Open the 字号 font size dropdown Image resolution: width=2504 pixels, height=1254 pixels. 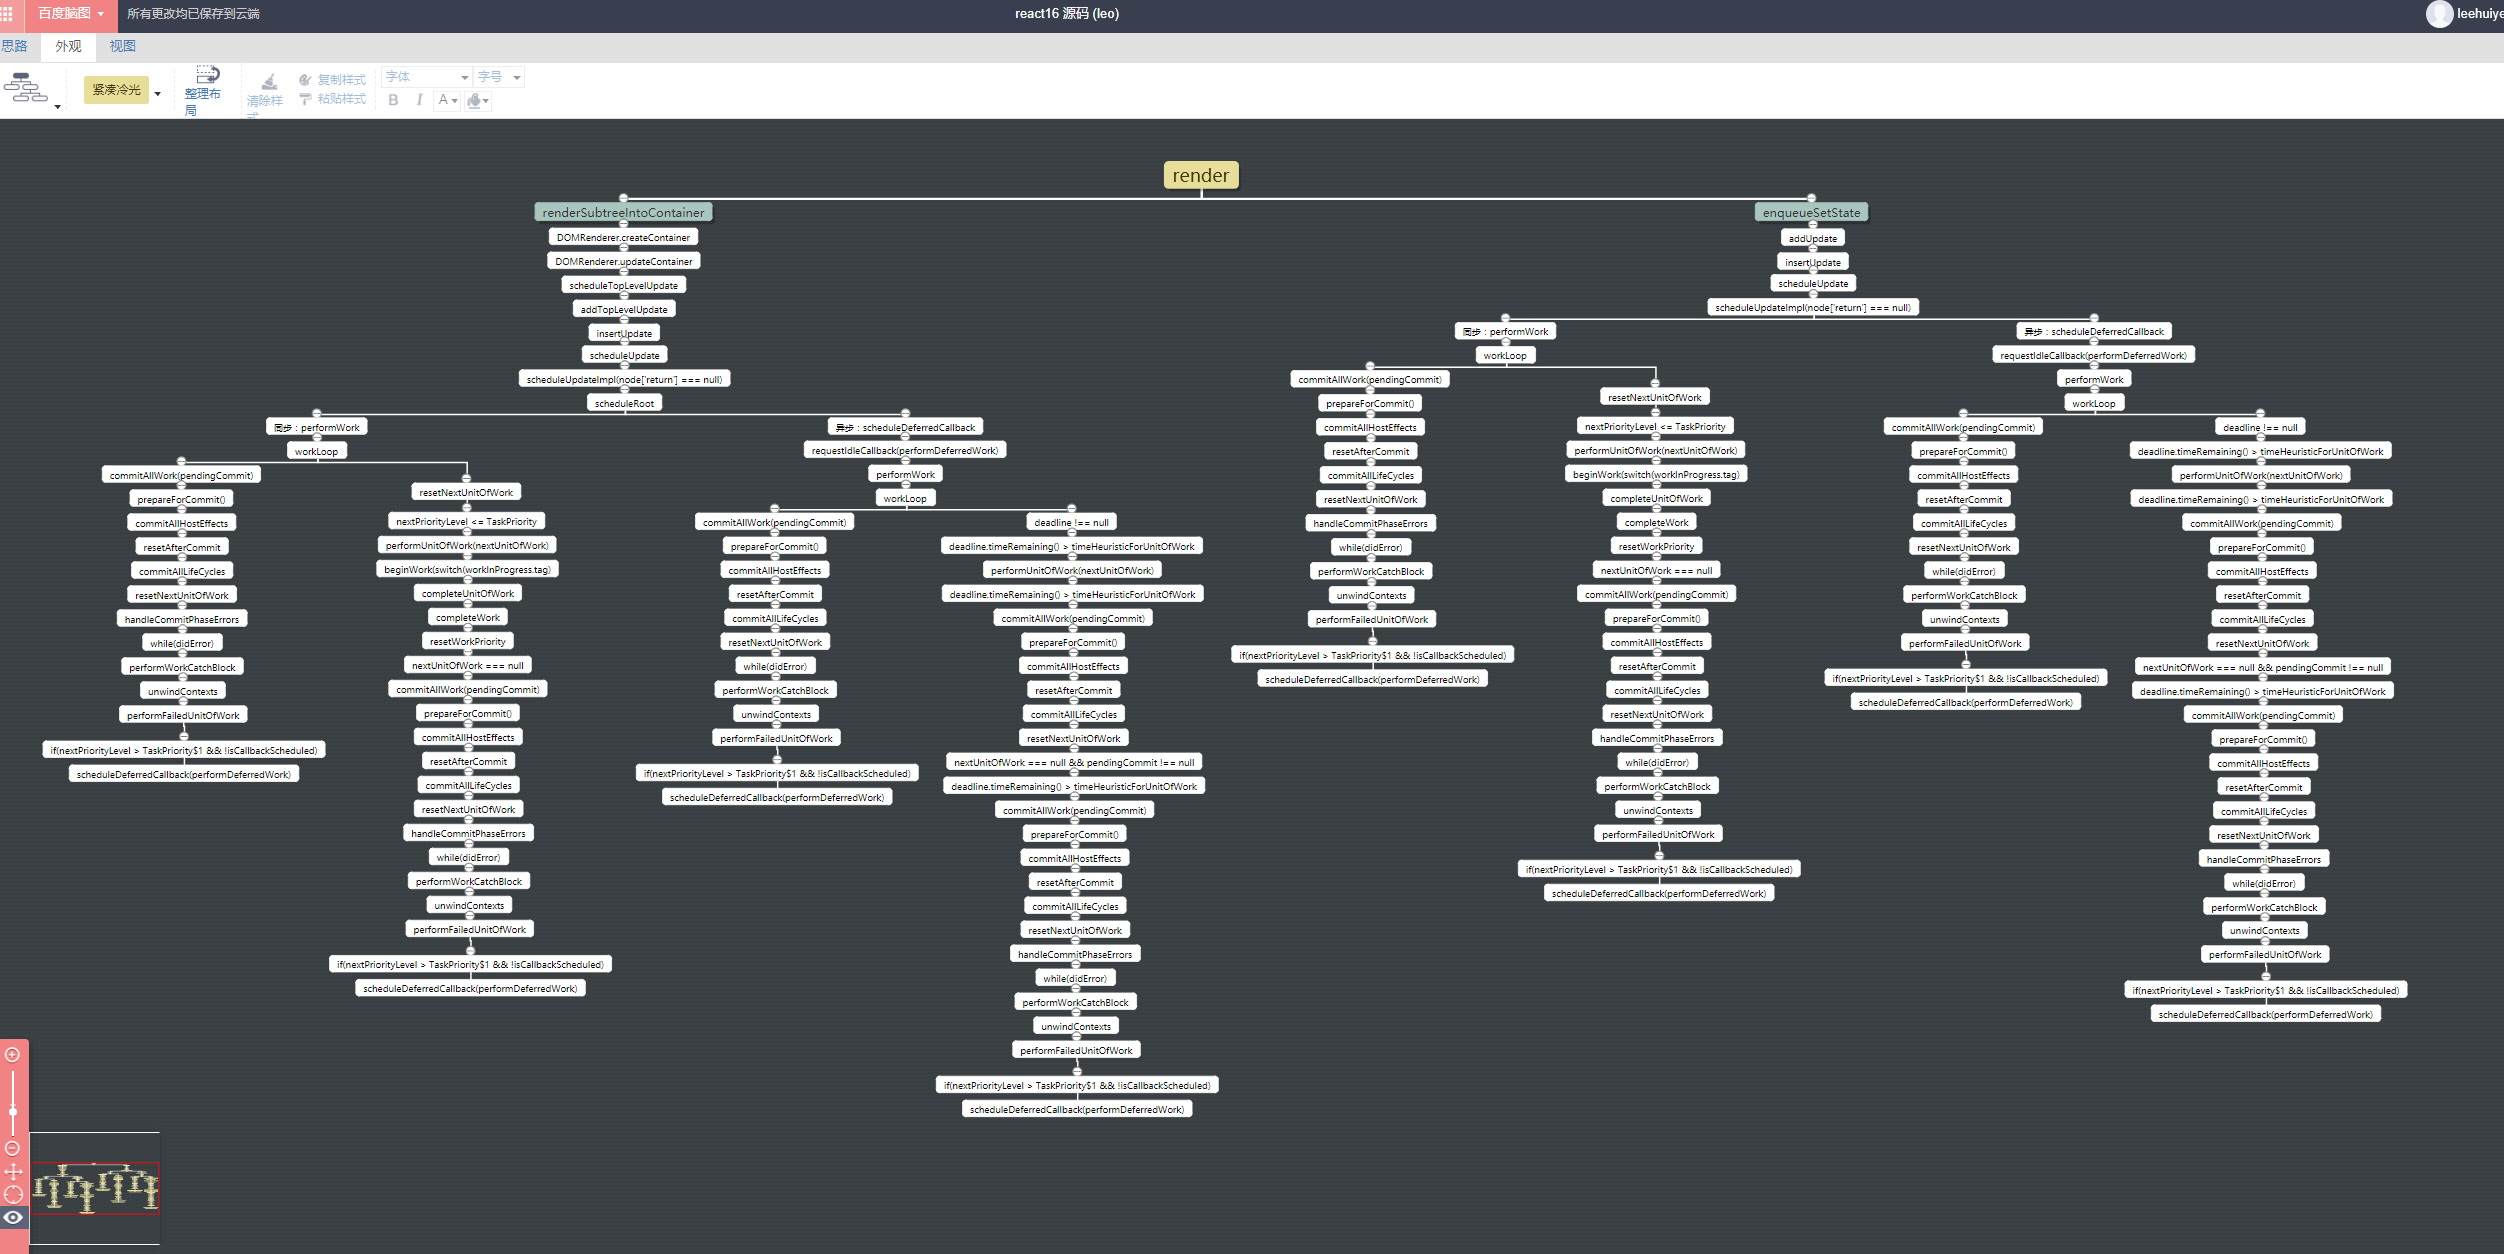pyautogui.click(x=499, y=77)
